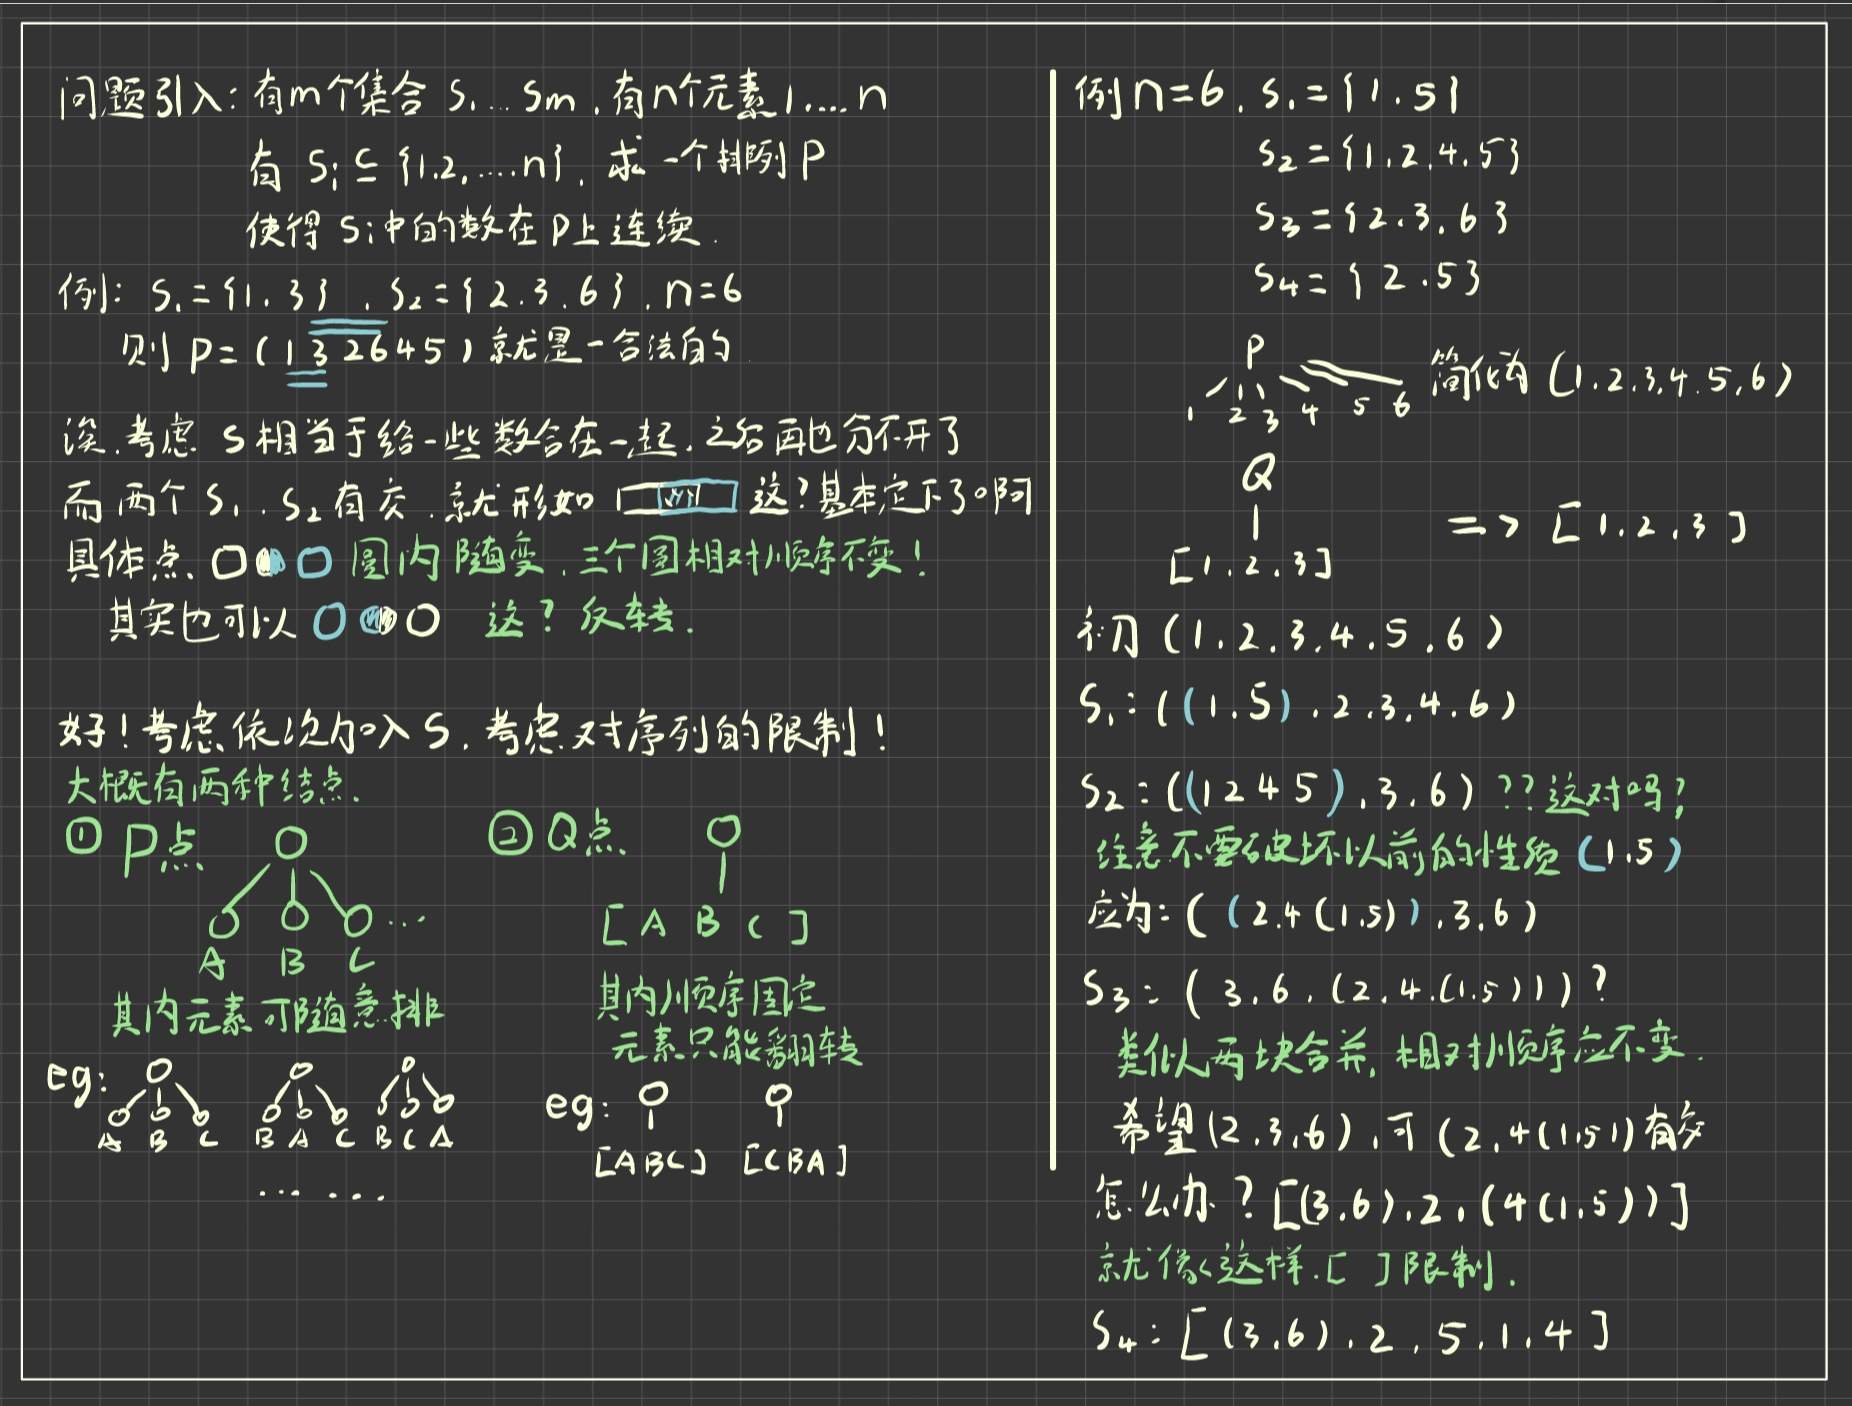The image size is (1852, 1406).
Task: Click the circled number ② beside Q点
Action: [x=508, y=833]
